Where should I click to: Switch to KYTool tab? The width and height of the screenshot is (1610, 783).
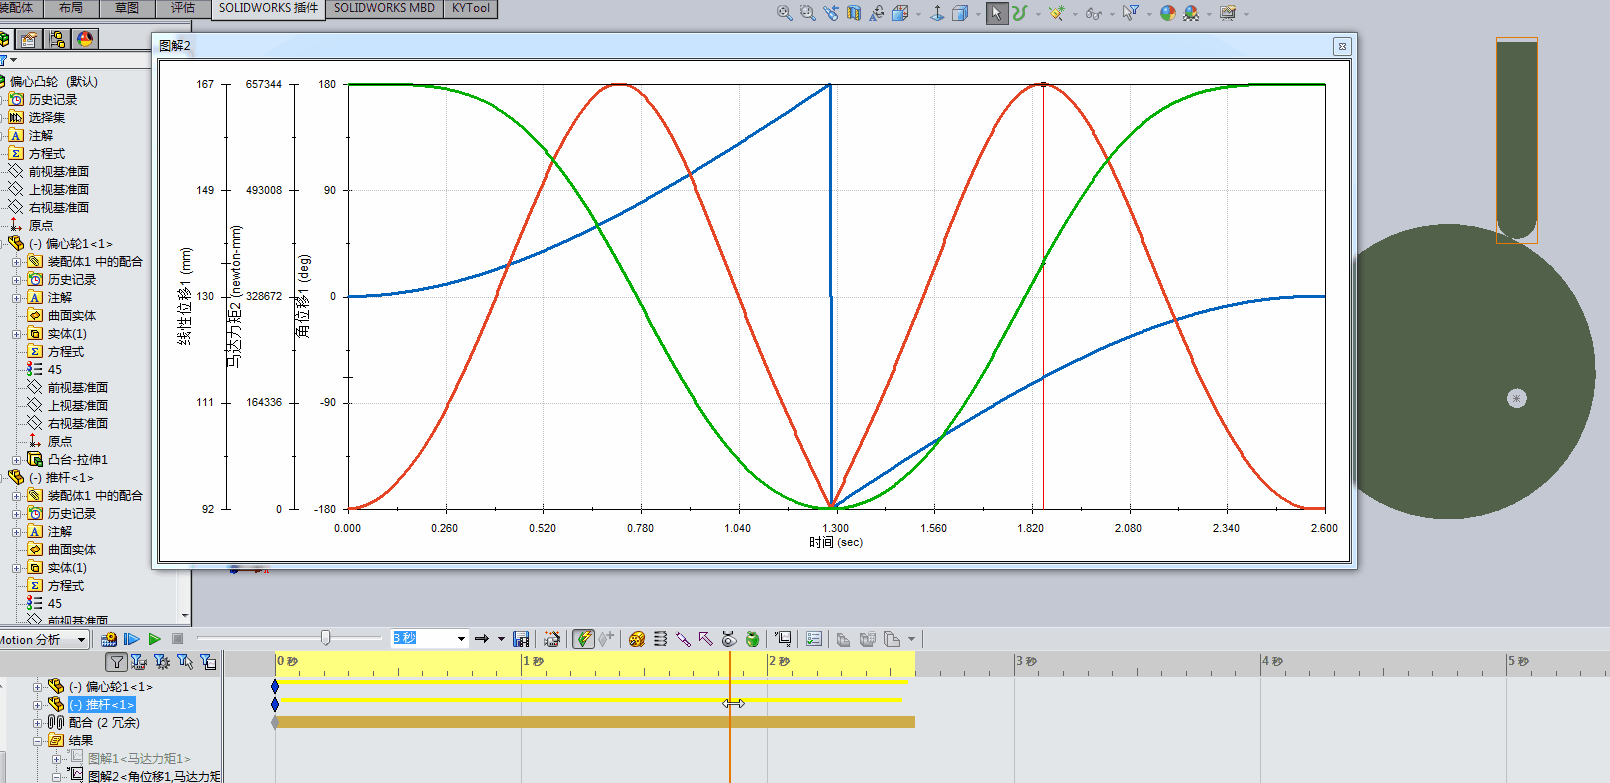(x=471, y=8)
